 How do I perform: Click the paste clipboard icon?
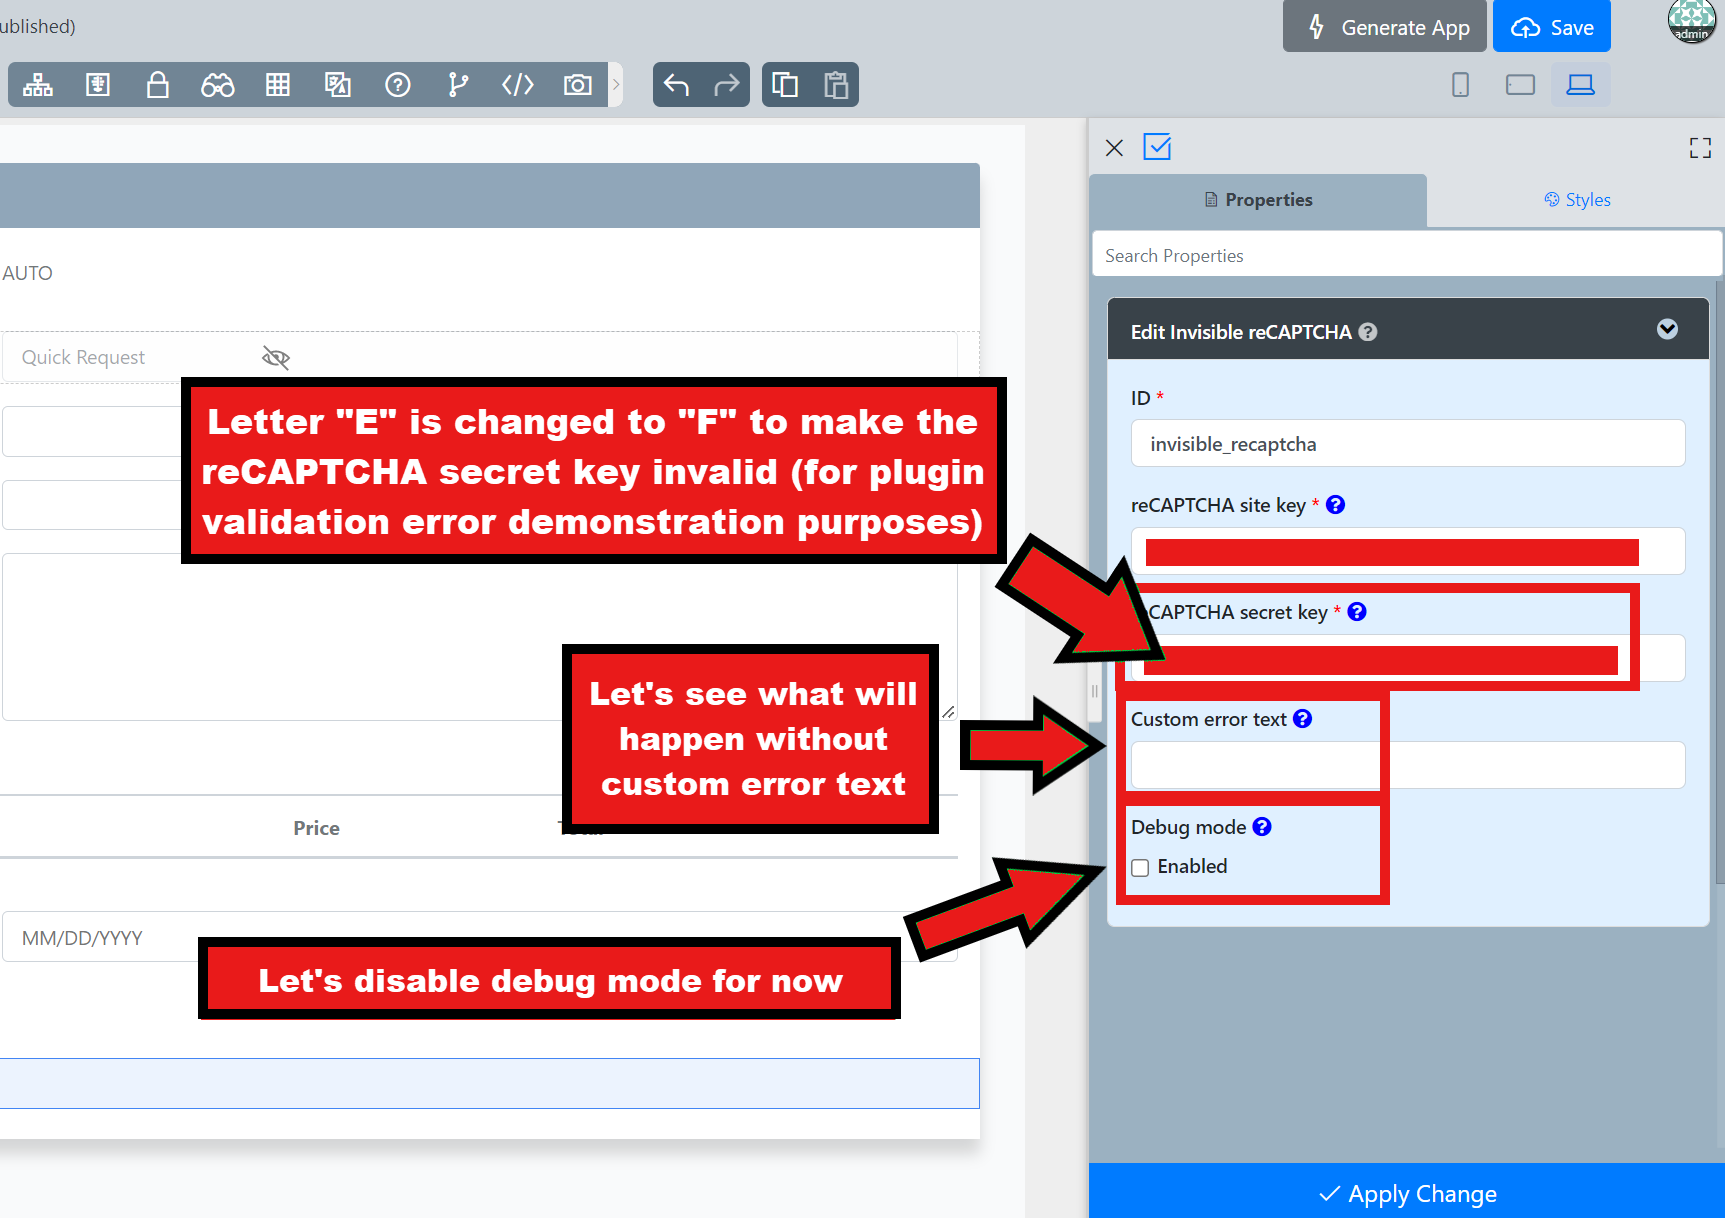tap(836, 85)
